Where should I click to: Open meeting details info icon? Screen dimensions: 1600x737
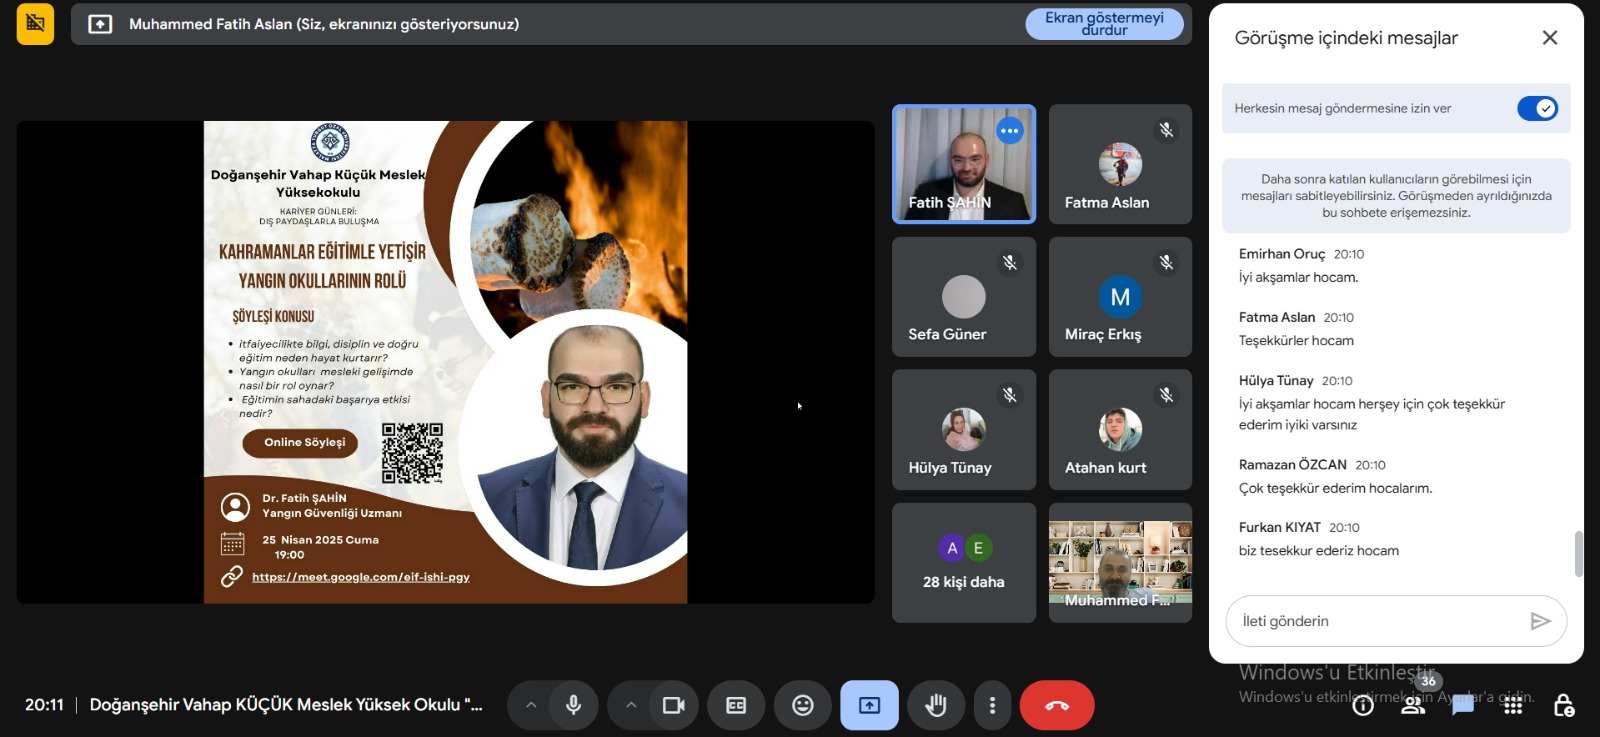(1363, 705)
